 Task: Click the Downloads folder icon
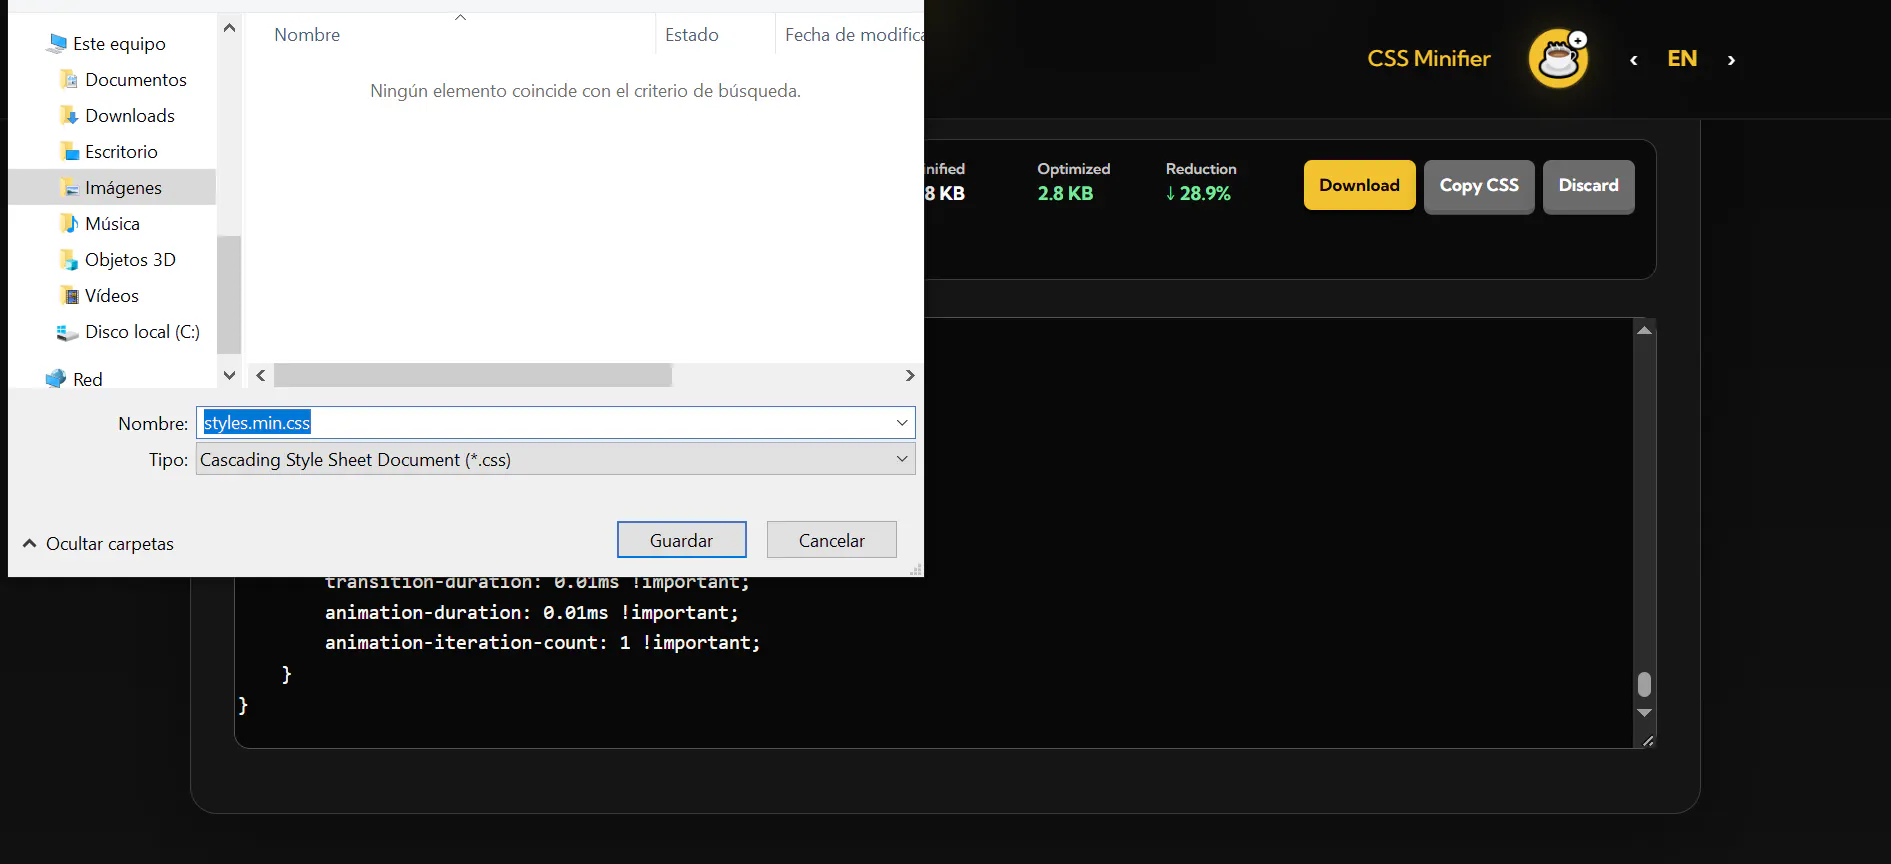(x=69, y=115)
